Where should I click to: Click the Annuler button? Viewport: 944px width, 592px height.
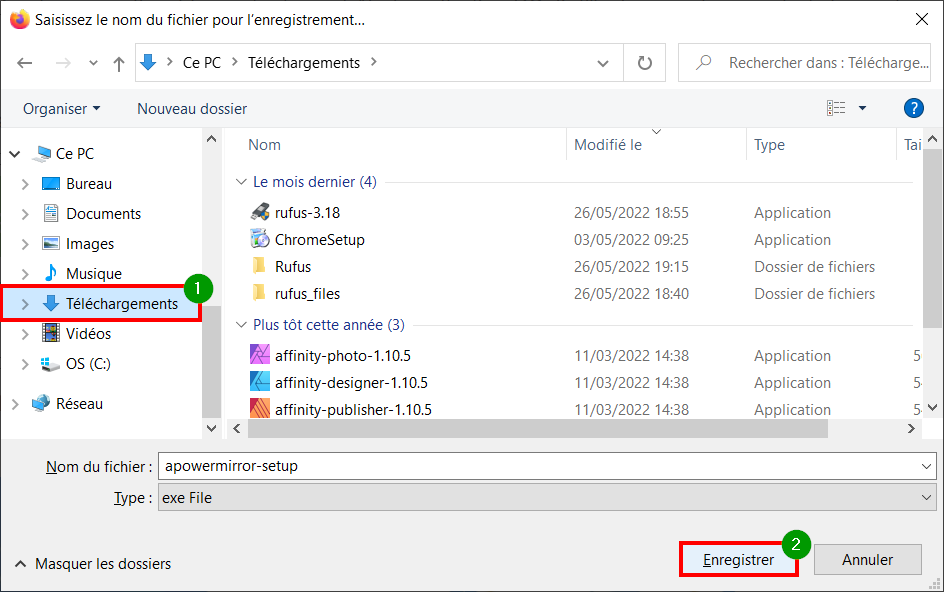point(868,560)
